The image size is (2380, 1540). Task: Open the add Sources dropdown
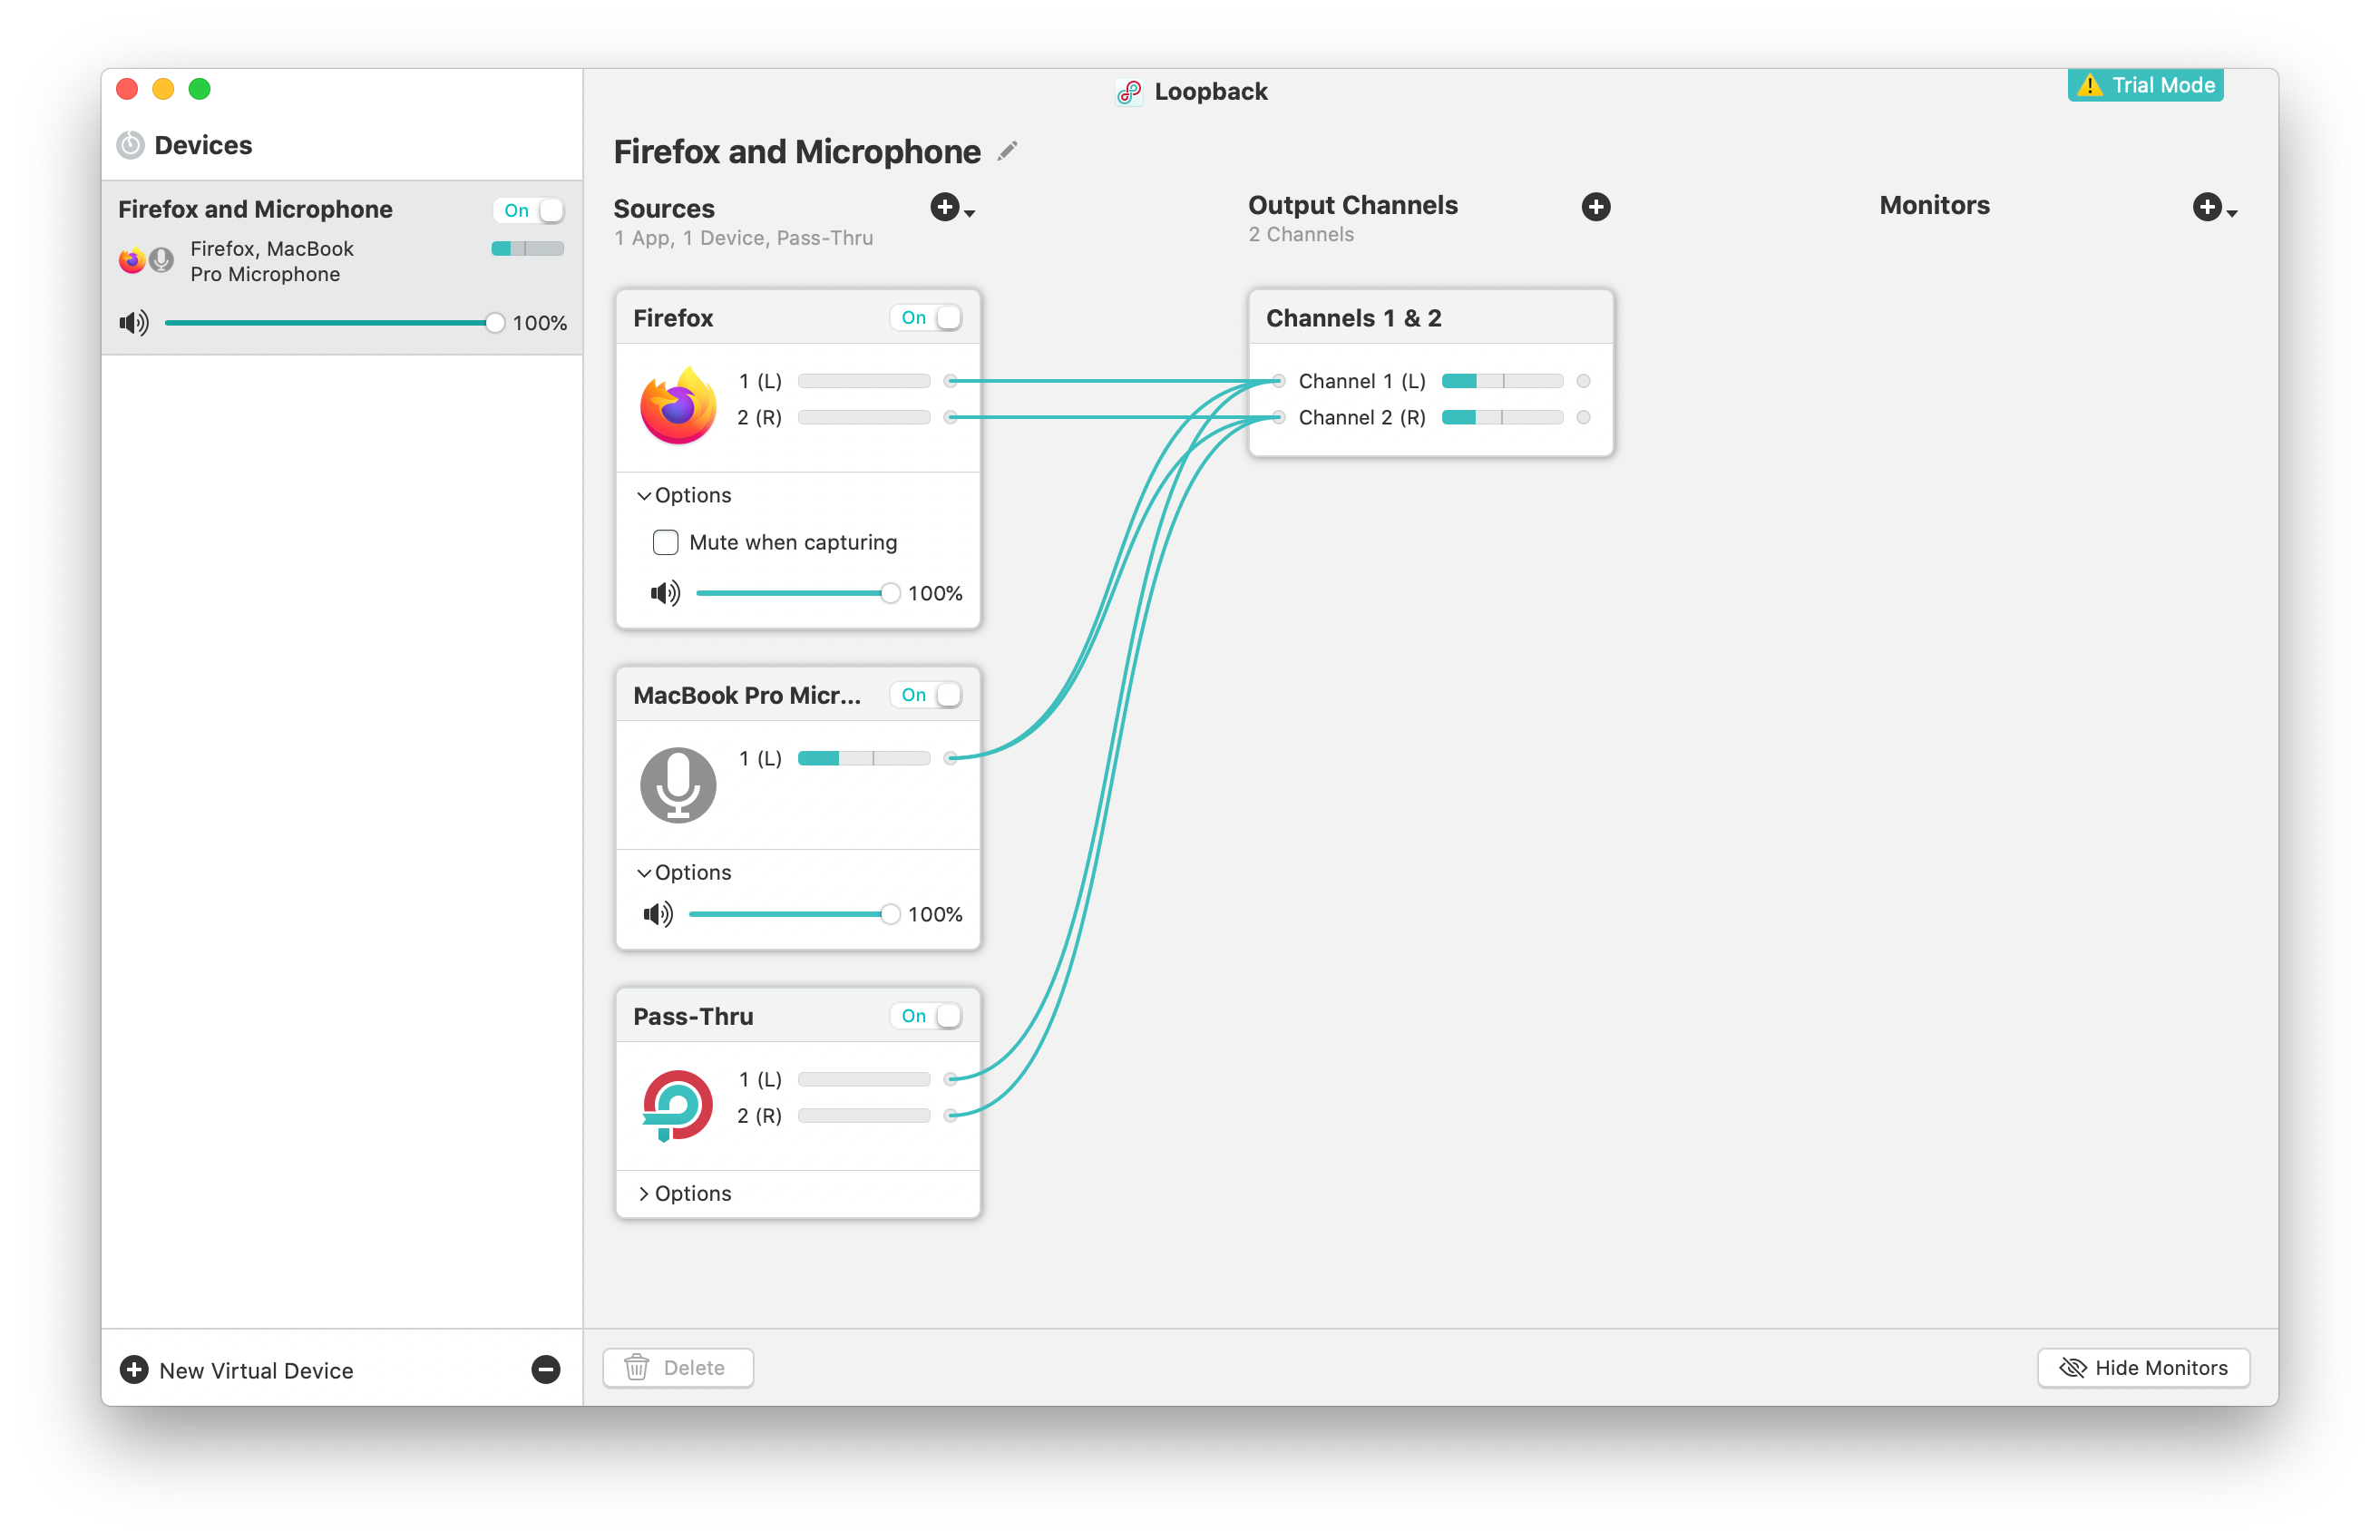click(x=951, y=208)
